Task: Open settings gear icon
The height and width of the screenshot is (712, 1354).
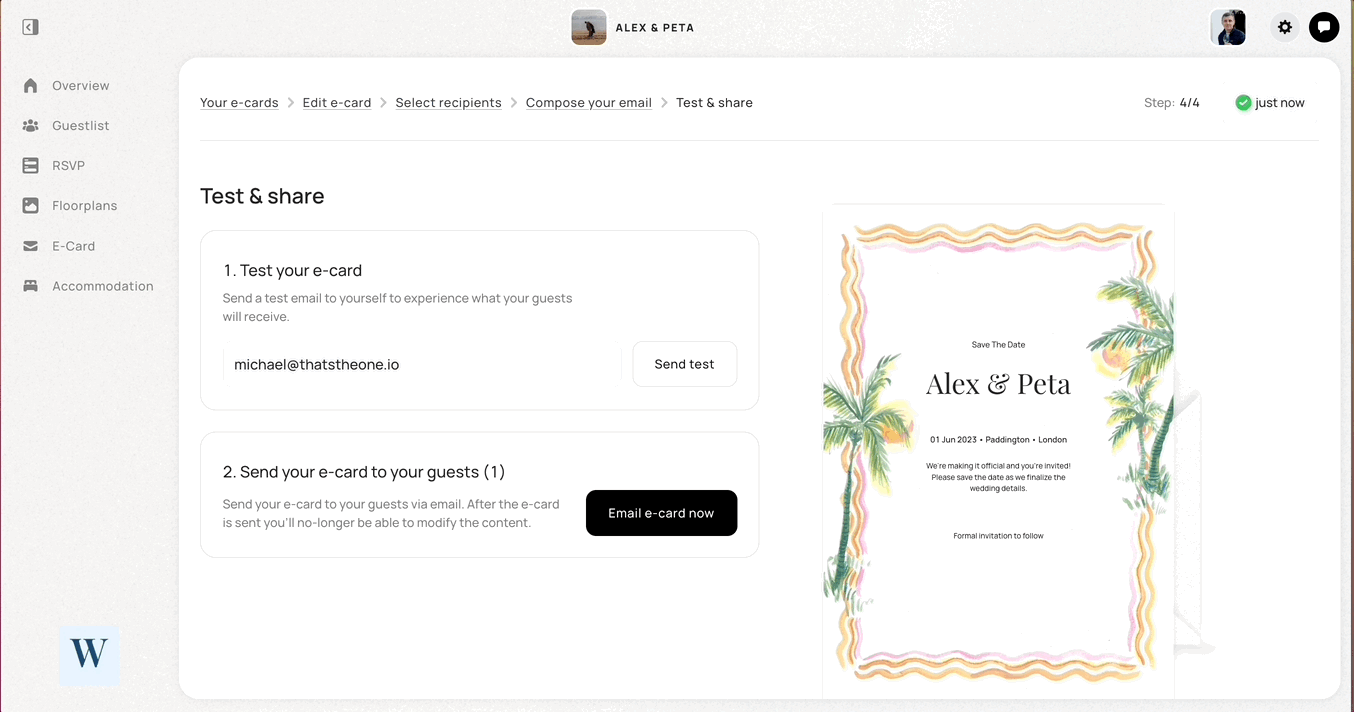Action: 1285,27
